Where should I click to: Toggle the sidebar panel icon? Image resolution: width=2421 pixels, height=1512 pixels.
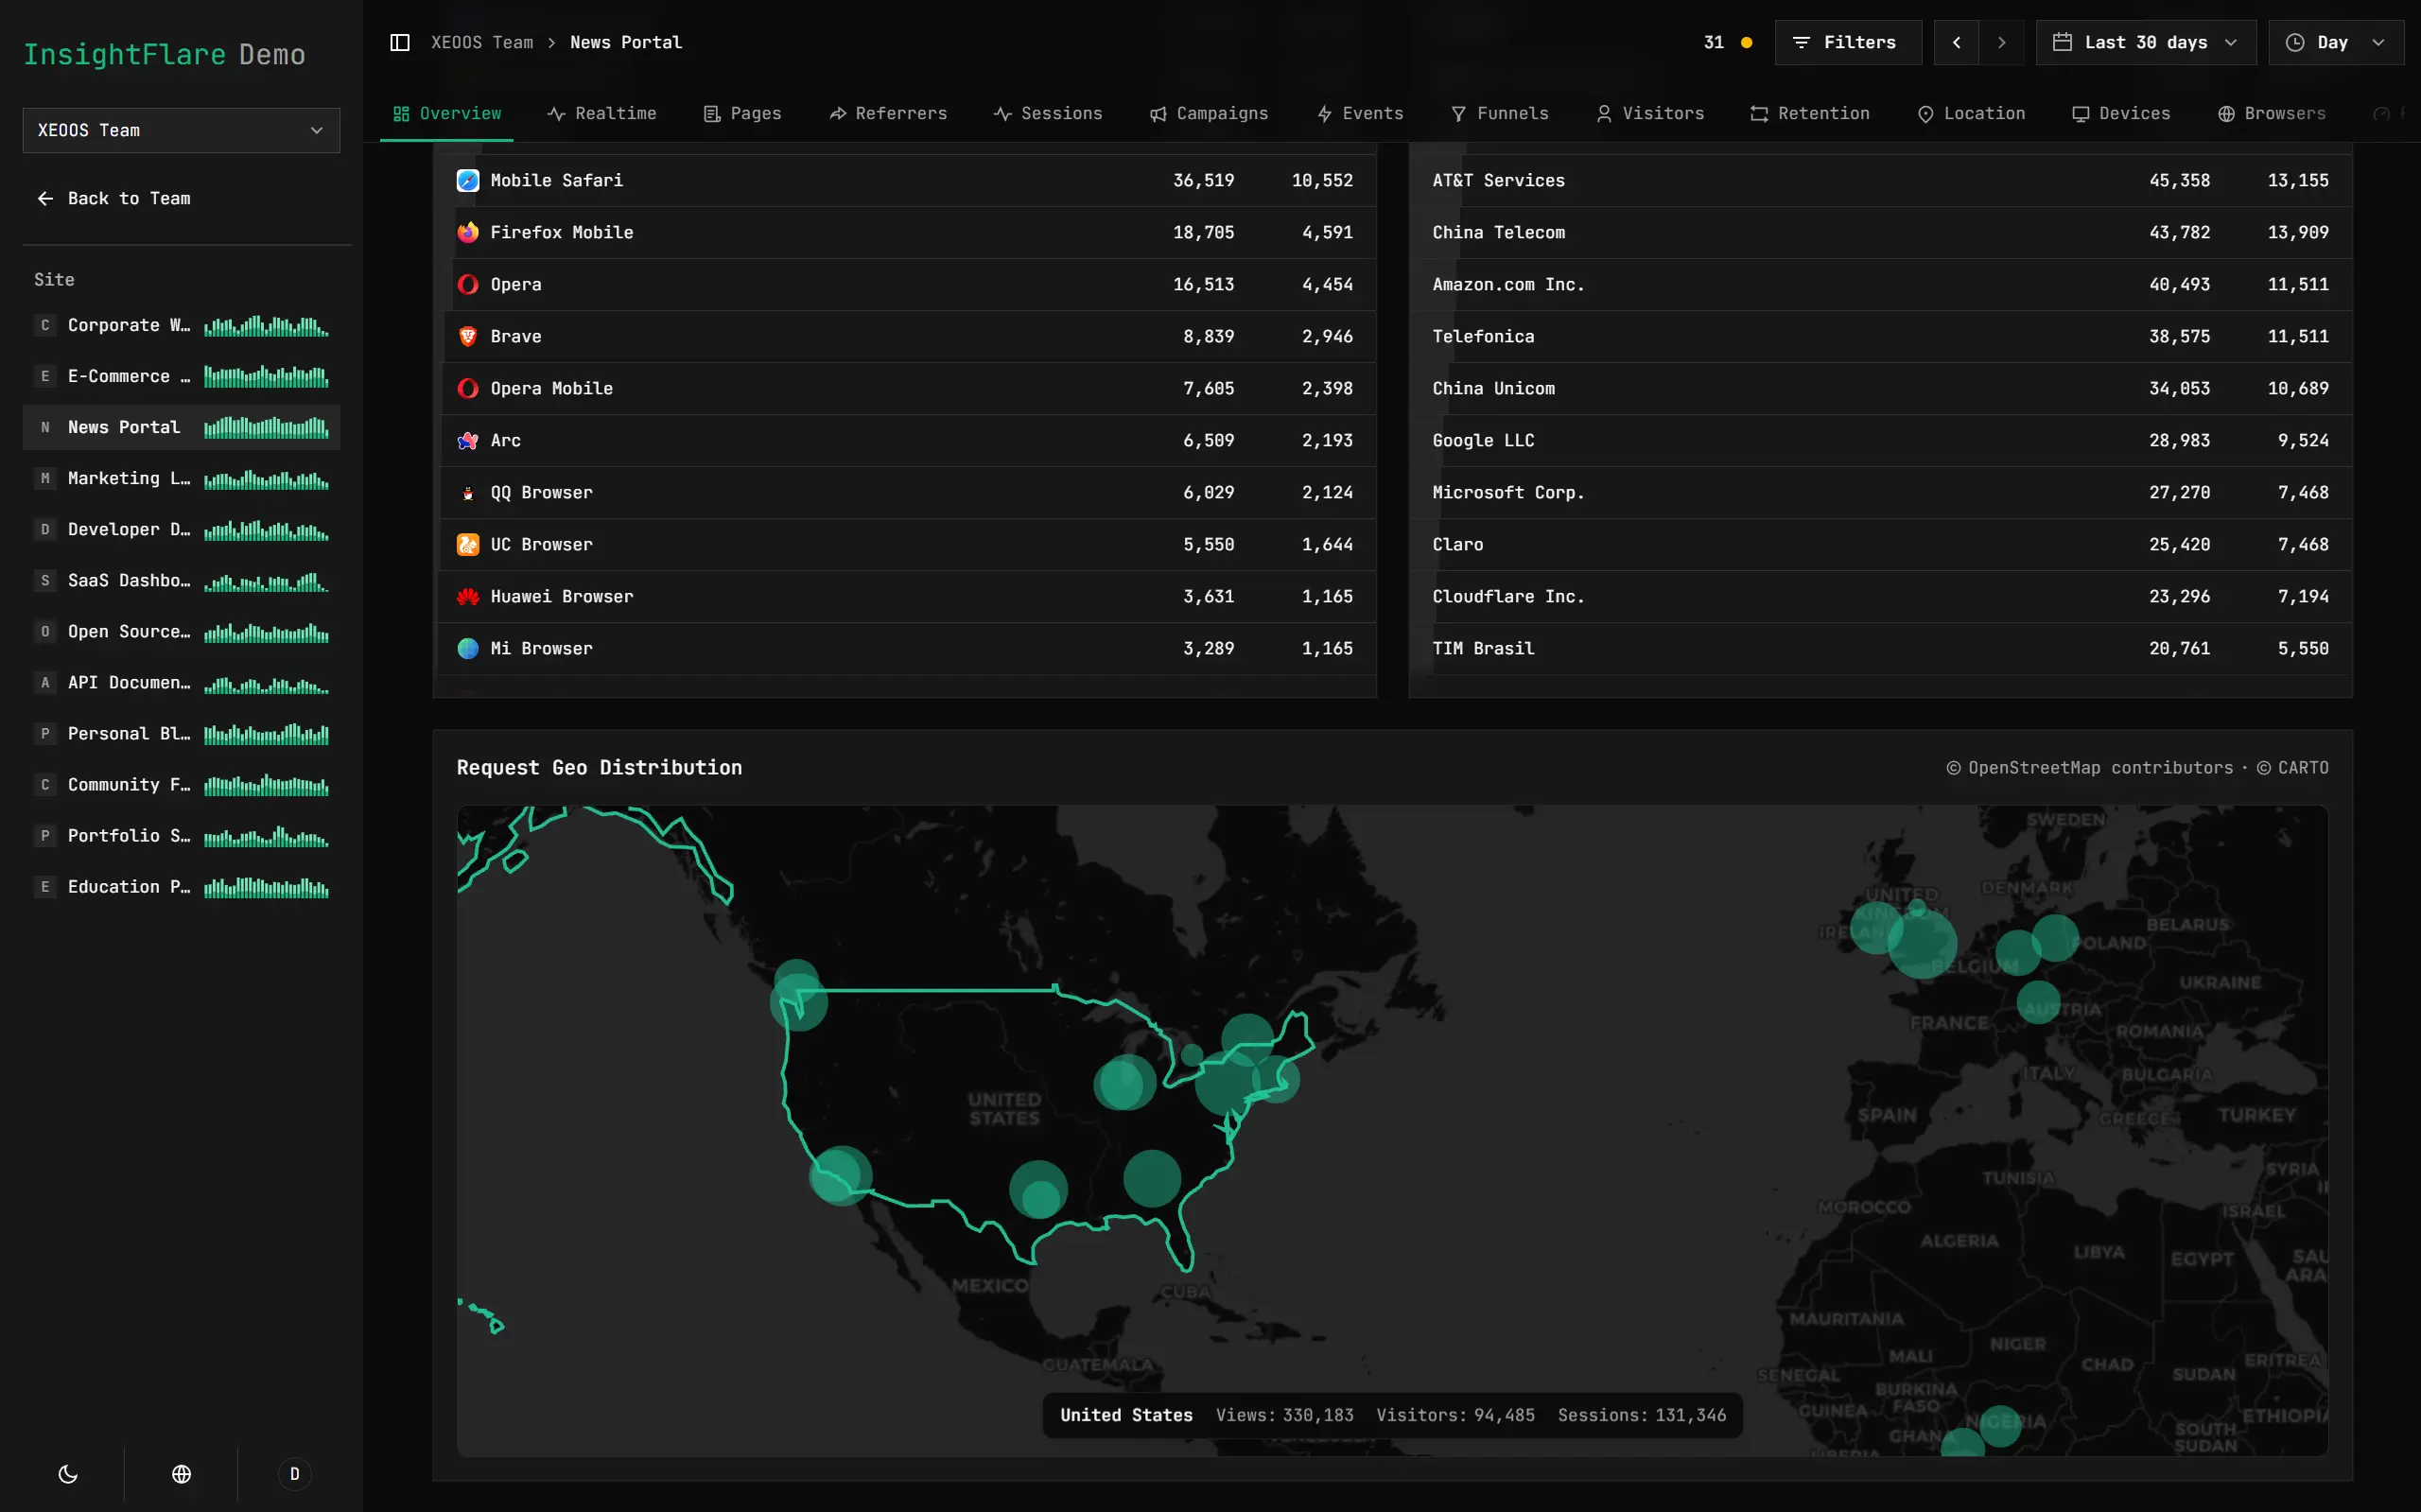[400, 42]
